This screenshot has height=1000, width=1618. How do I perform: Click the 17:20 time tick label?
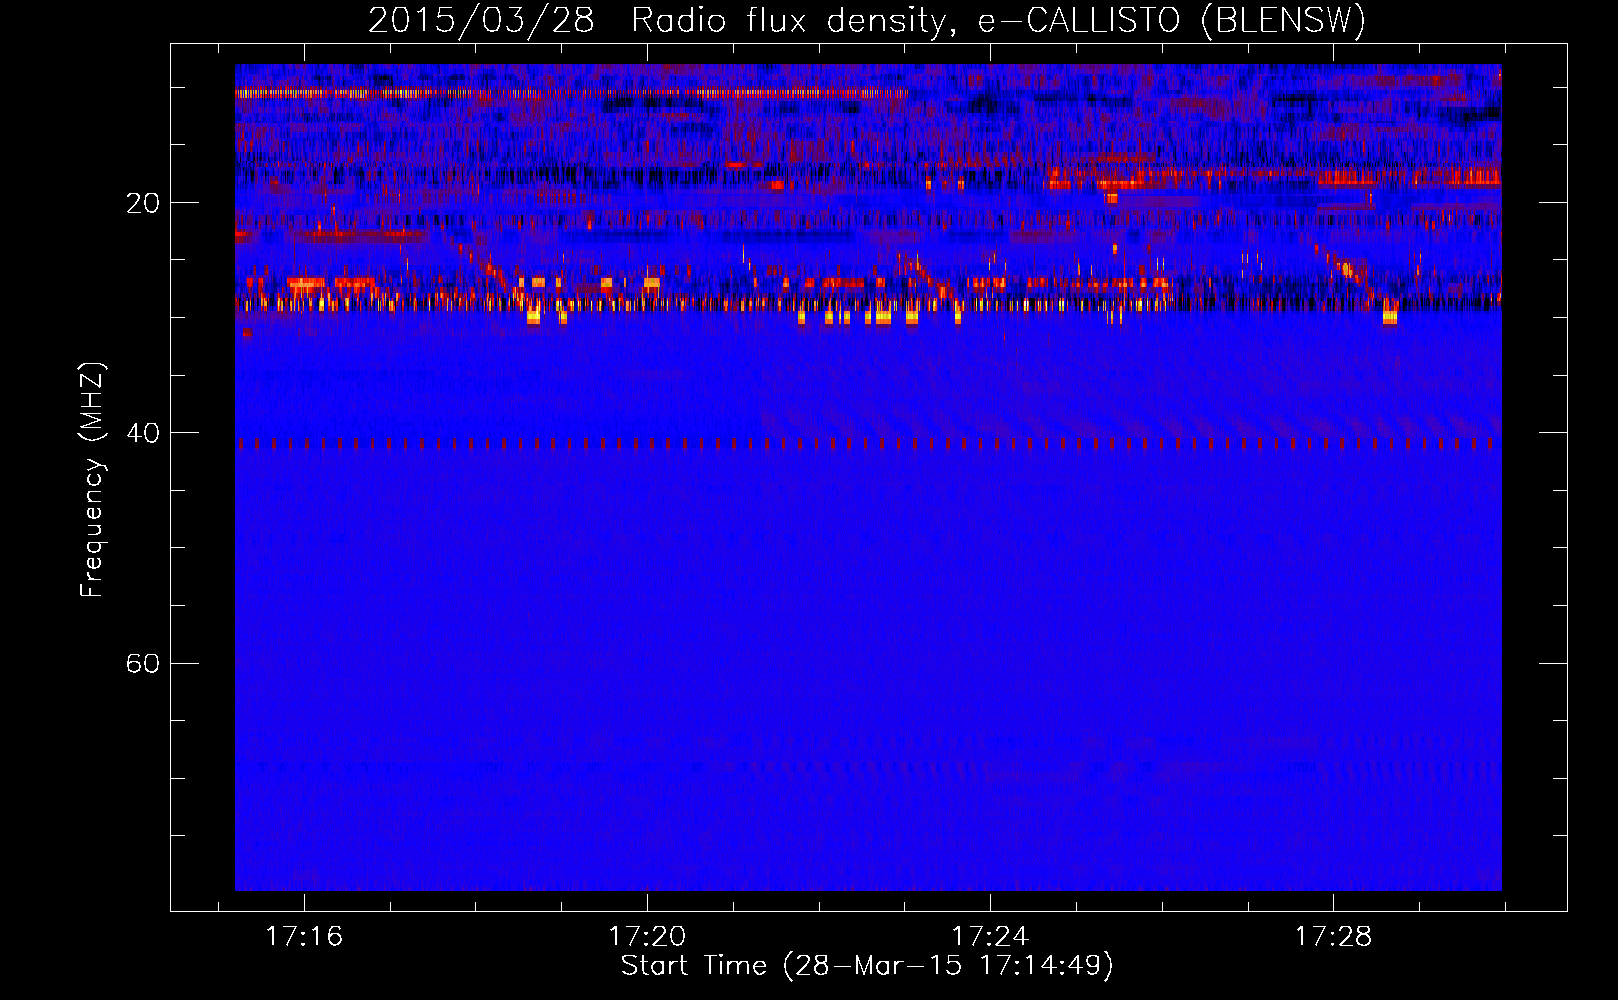point(647,937)
